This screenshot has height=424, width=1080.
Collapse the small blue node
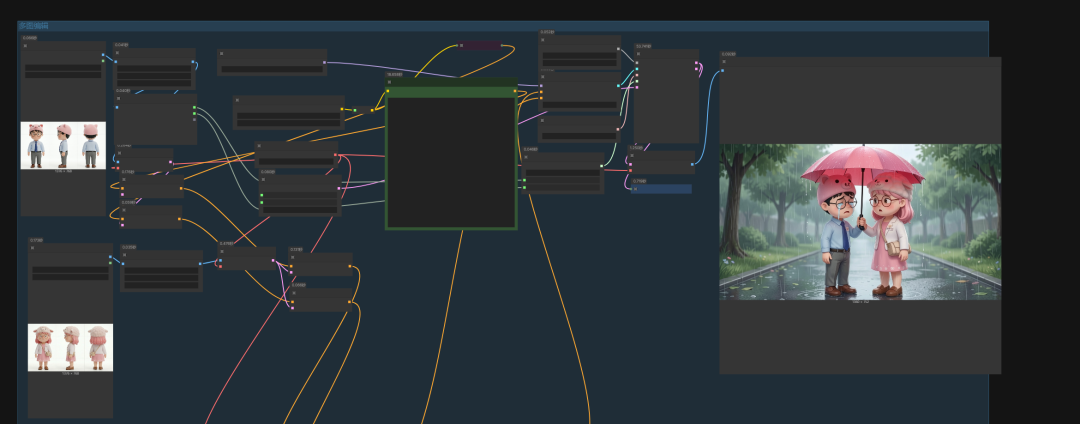coord(635,189)
